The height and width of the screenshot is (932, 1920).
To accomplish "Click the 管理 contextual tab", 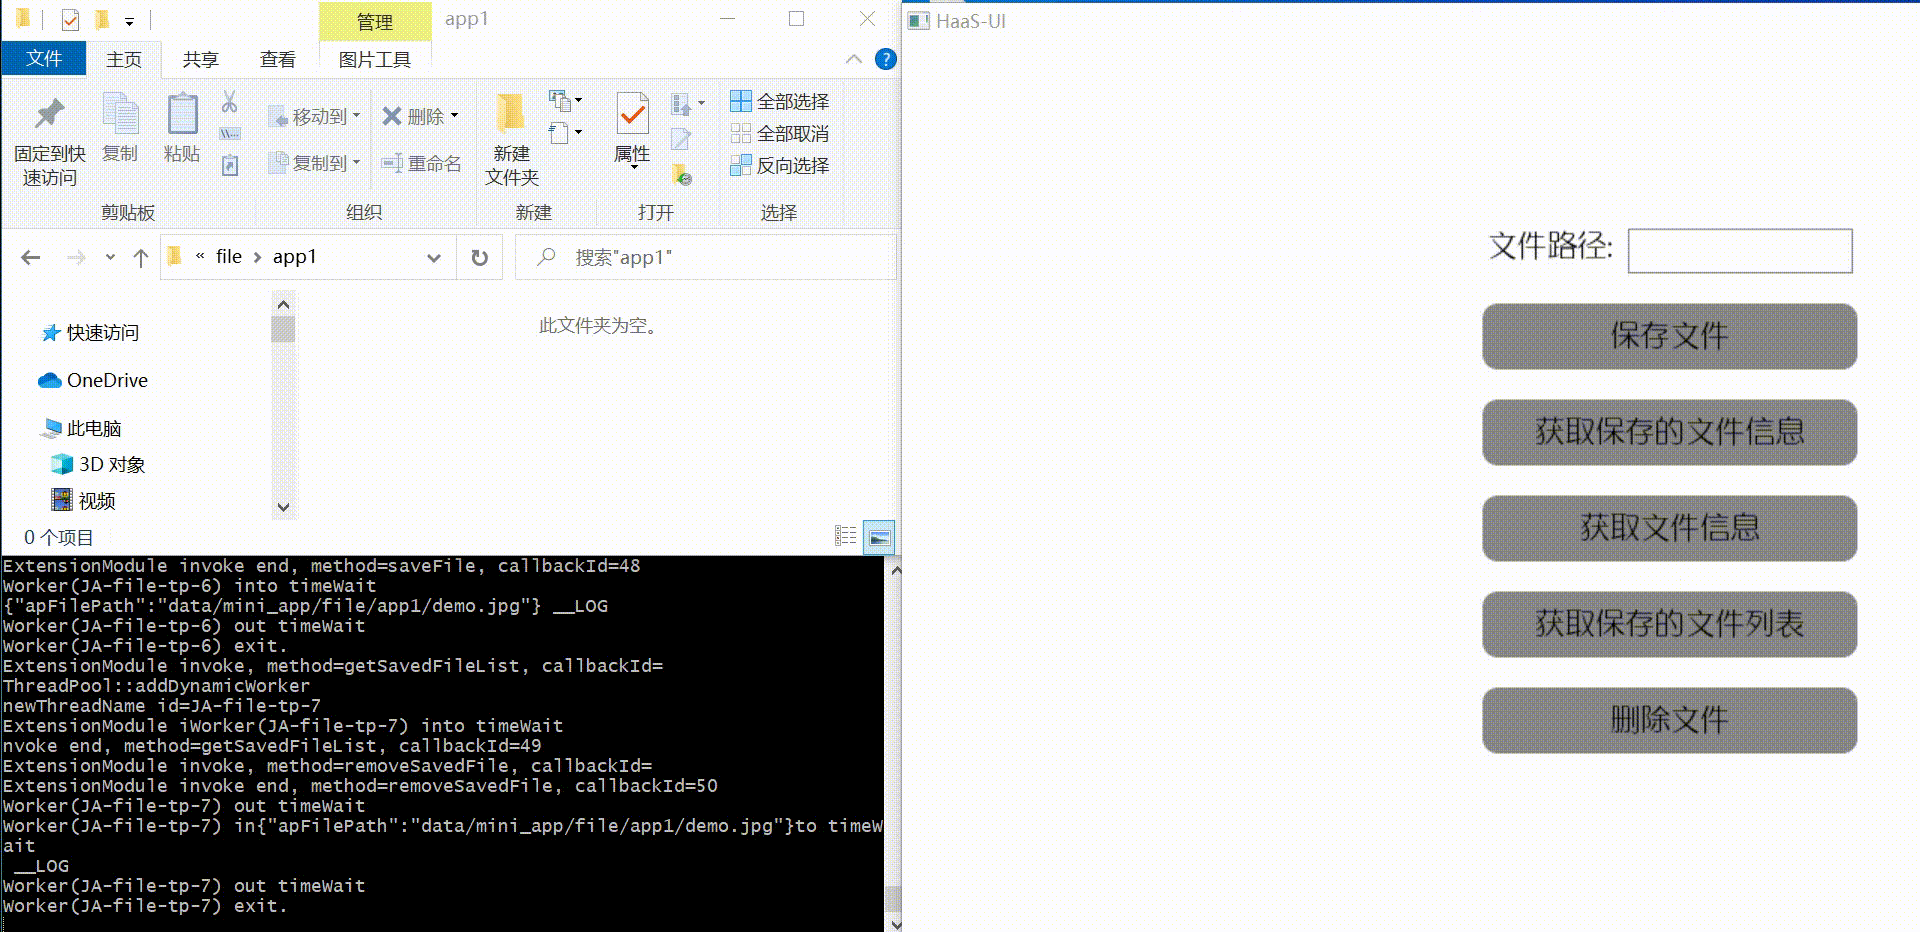I will 375,21.
